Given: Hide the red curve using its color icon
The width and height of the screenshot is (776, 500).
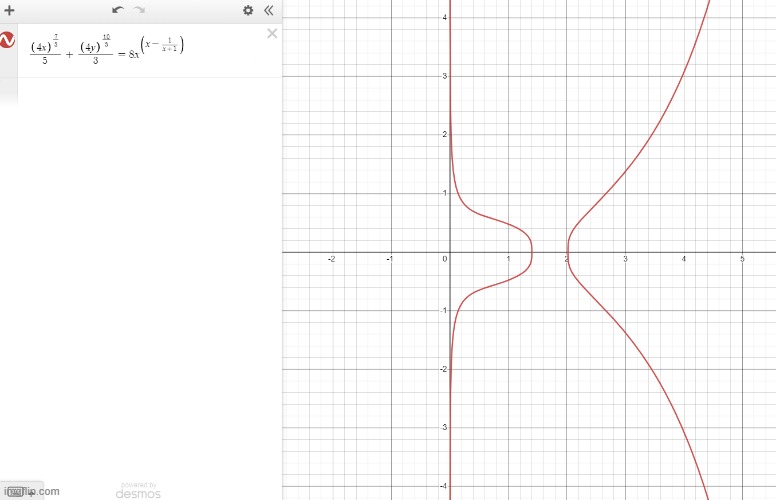Looking at the screenshot, I should pyautogui.click(x=8, y=41).
